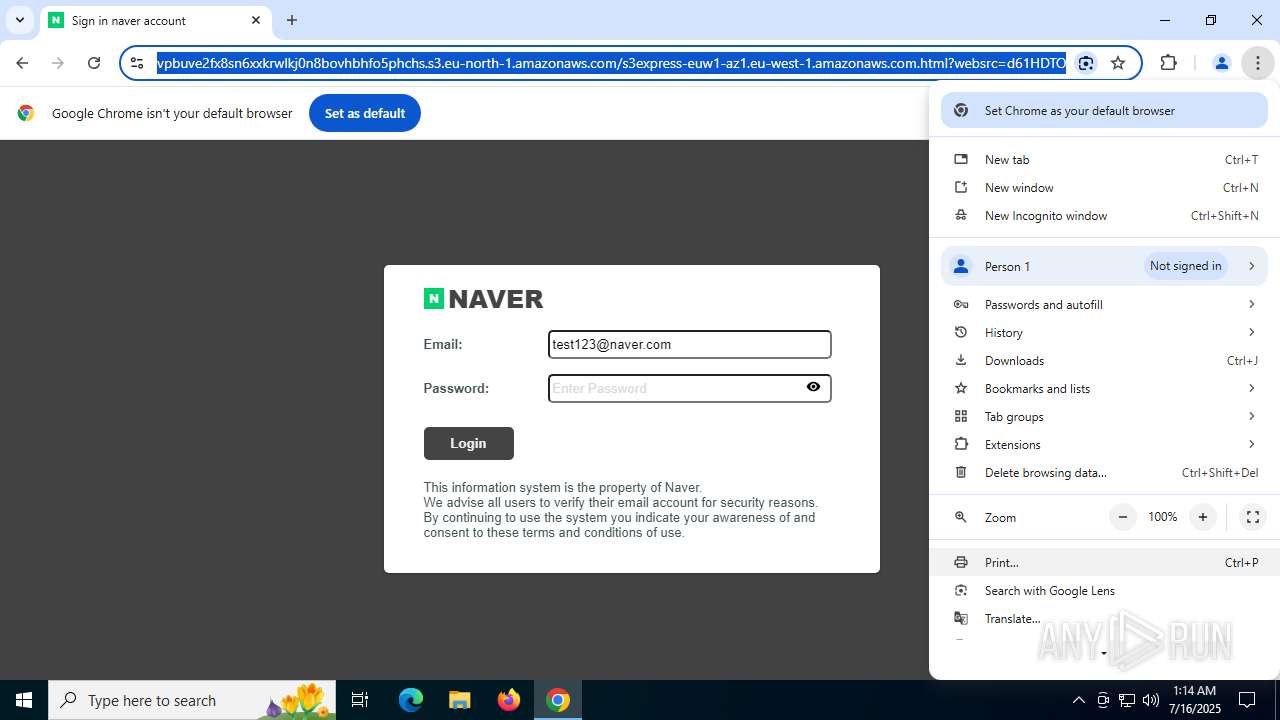This screenshot has height=720, width=1280.
Task: Choose Translate from the menu
Action: (1104, 619)
